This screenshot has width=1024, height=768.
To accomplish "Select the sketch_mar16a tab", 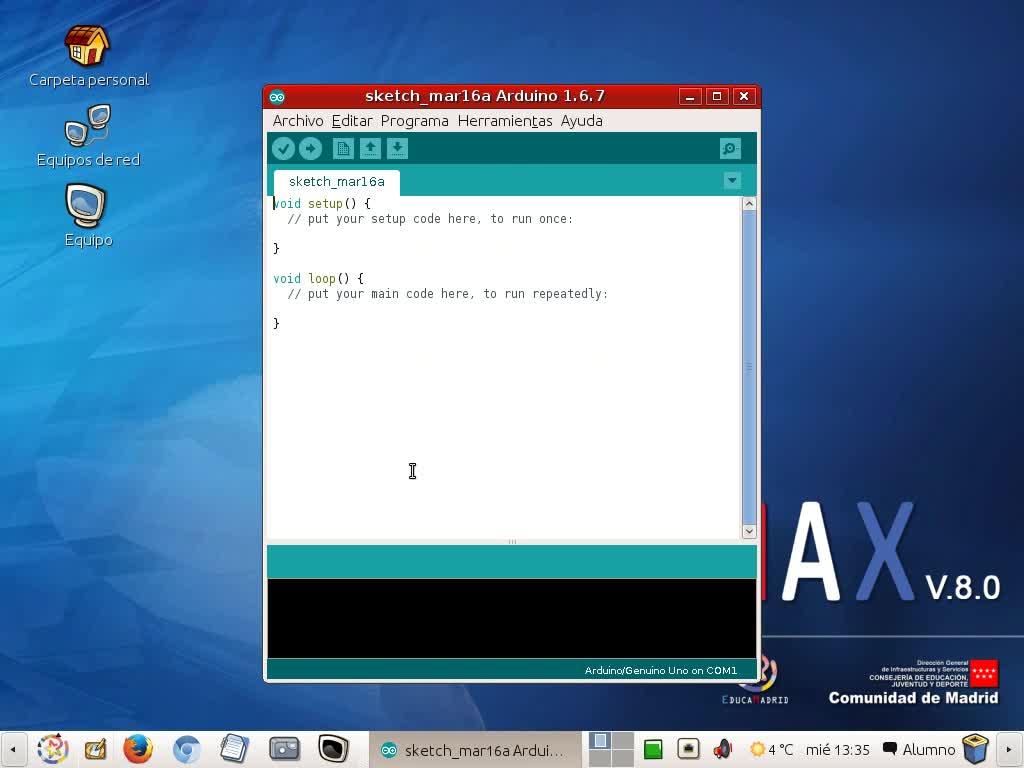I will point(336,182).
